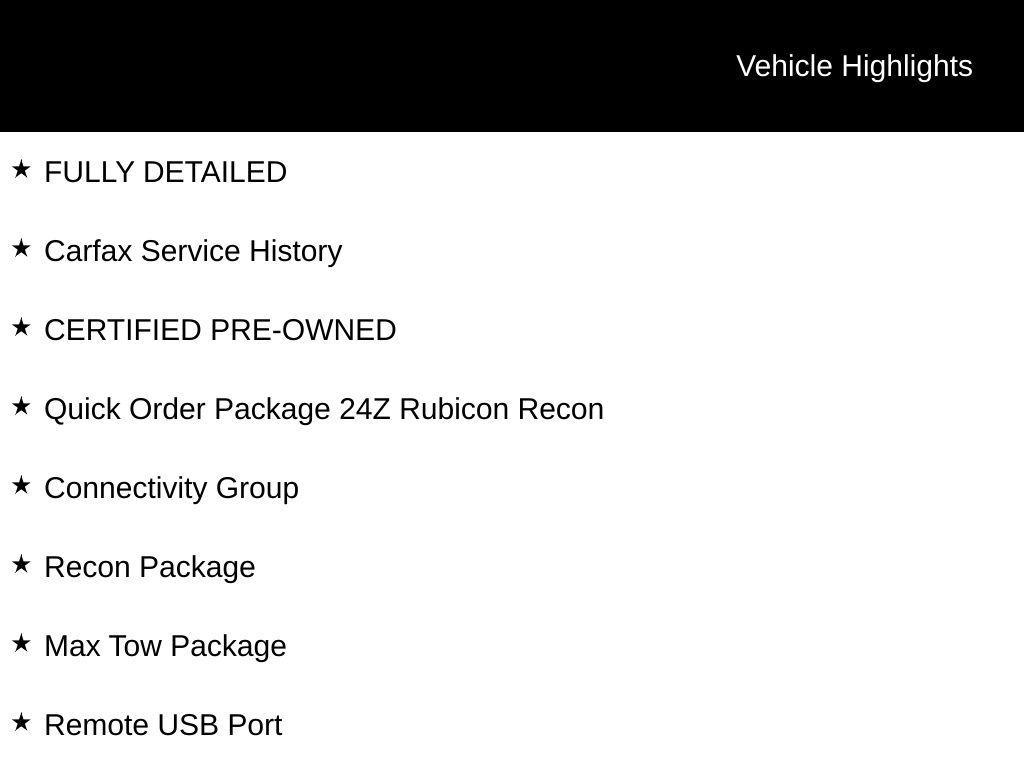
Task: Click the star before Quick Order Package
Action: 21,407
